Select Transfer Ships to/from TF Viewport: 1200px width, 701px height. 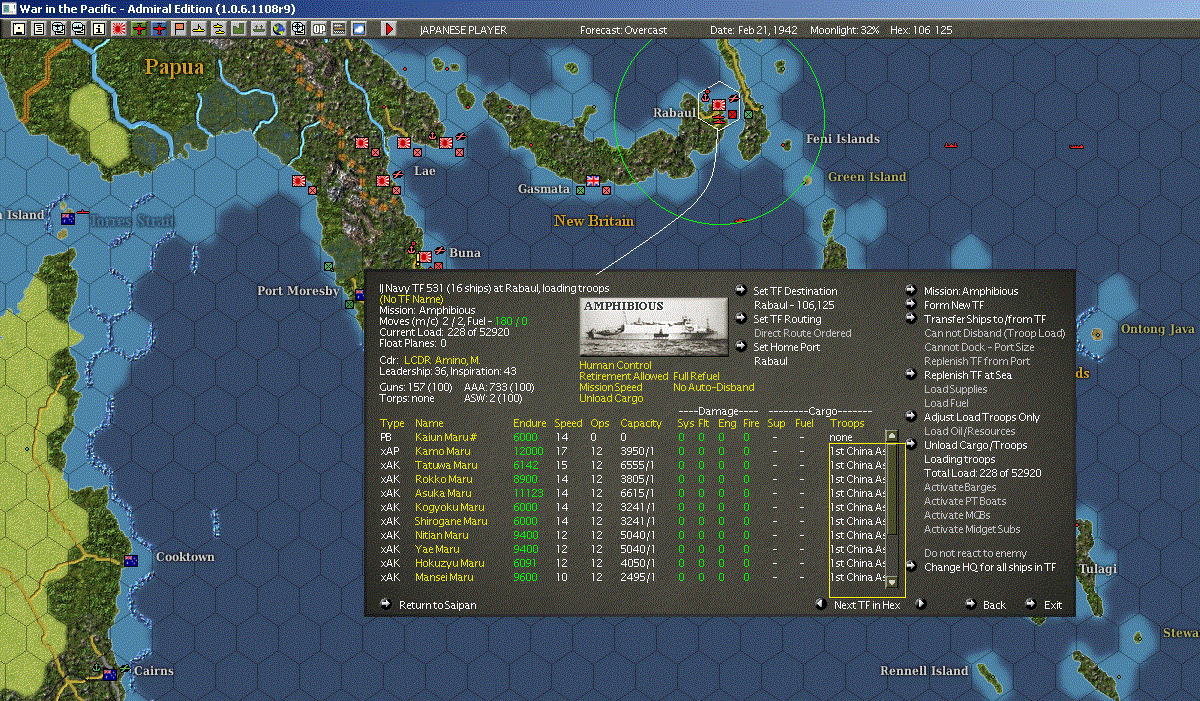pos(985,320)
